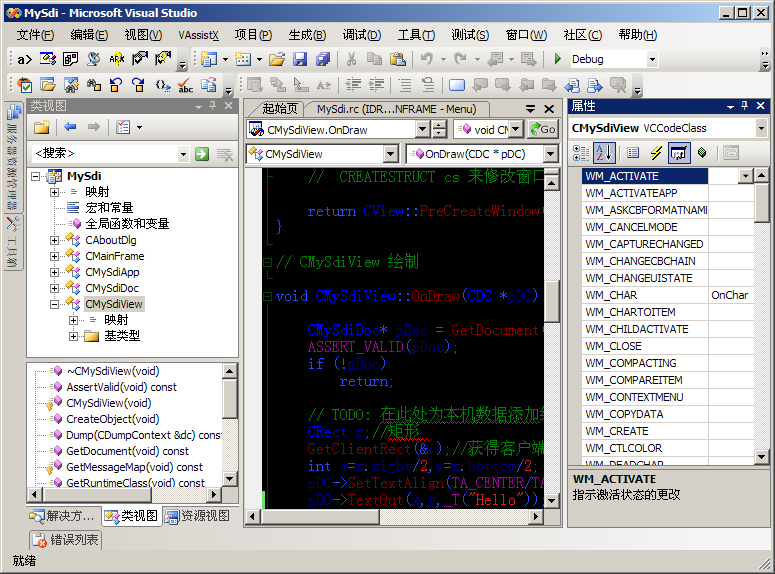The image size is (775, 574).
Task: Click the editor horizontal scrollbar thumb
Action: 321,516
